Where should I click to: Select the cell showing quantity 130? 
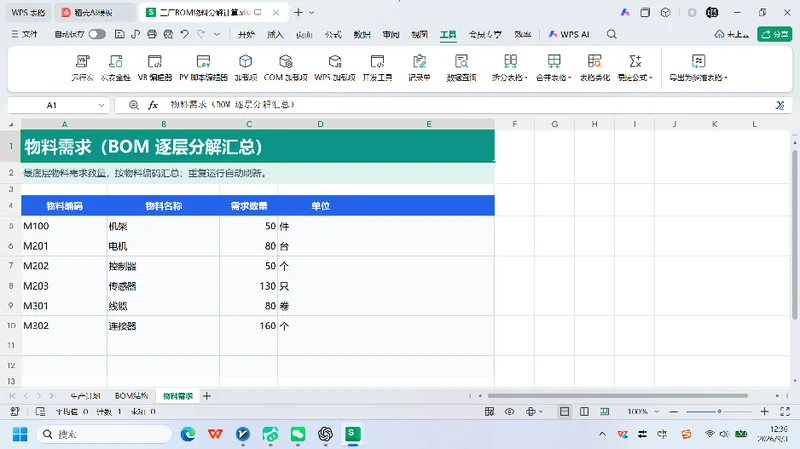tap(248, 286)
